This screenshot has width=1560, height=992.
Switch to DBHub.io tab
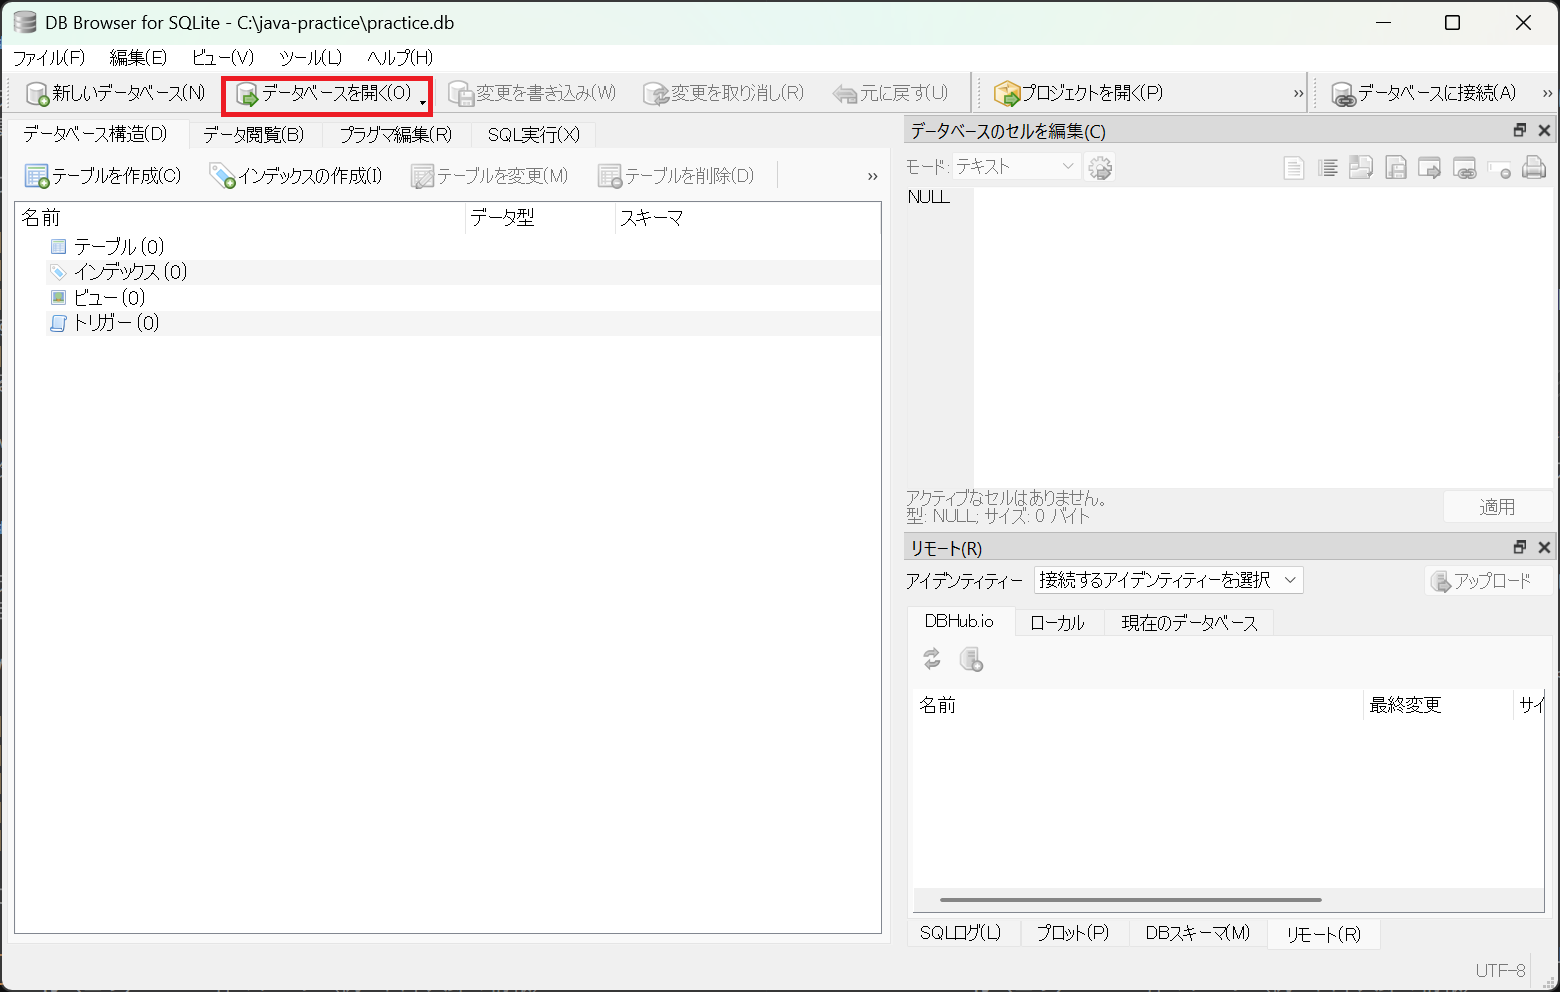pos(960,621)
